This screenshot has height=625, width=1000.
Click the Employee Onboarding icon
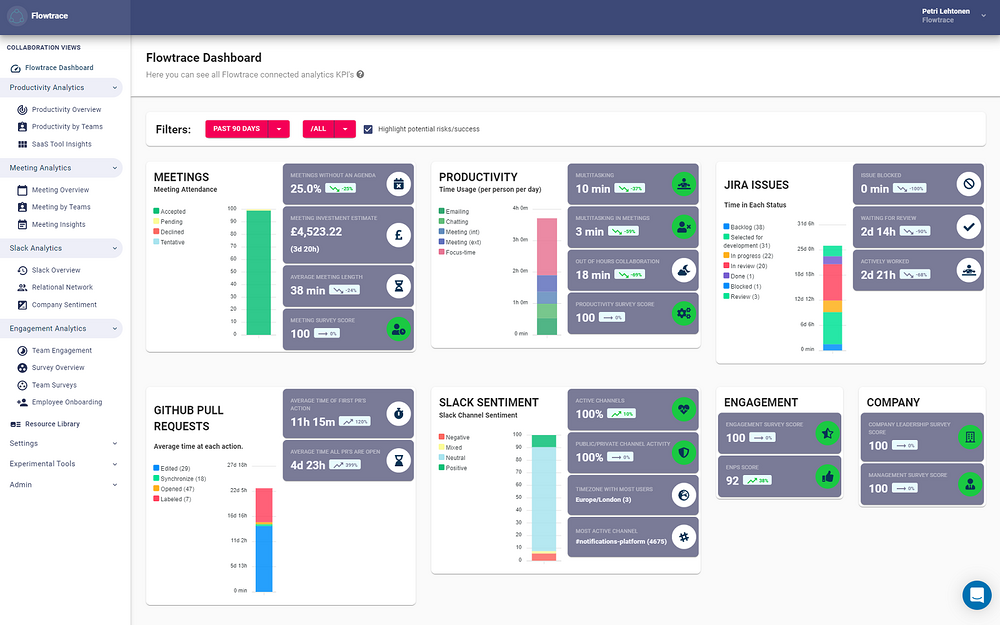pos(22,402)
